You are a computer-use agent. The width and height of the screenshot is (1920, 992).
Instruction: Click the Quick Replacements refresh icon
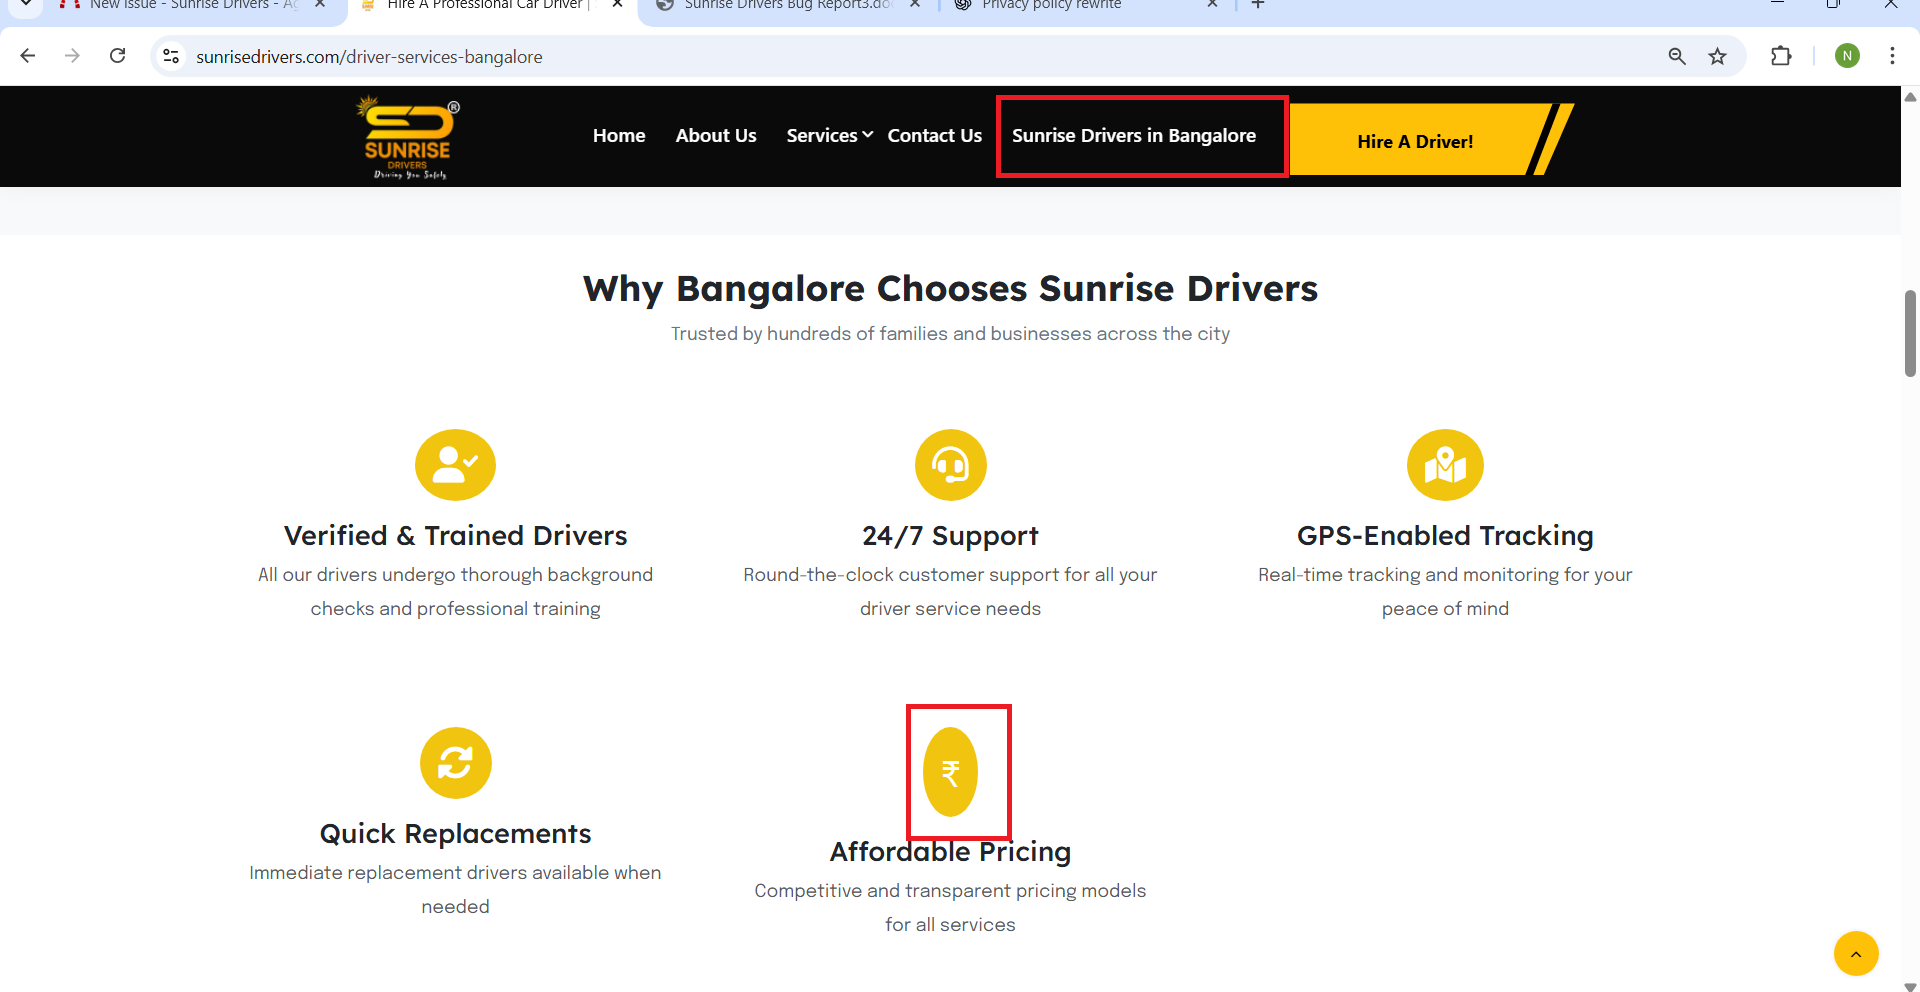coord(455,763)
